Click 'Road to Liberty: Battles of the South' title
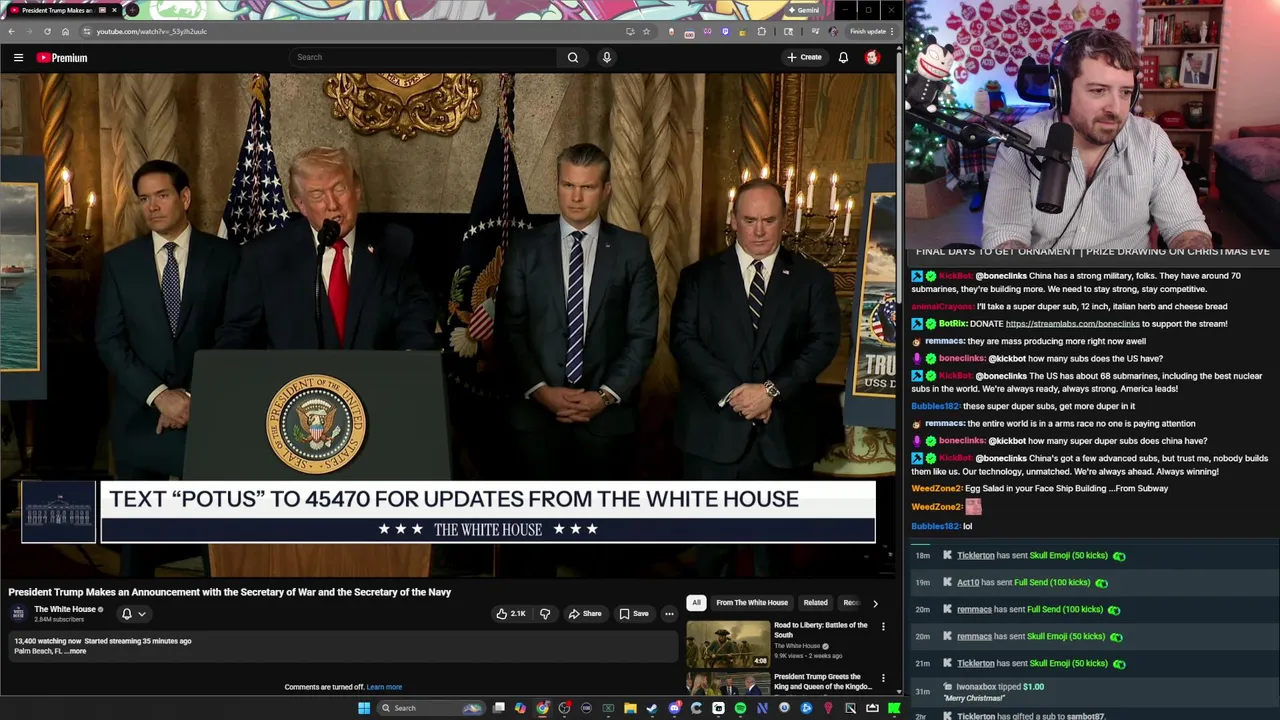Screen dimensions: 1280x720 click(x=821, y=630)
